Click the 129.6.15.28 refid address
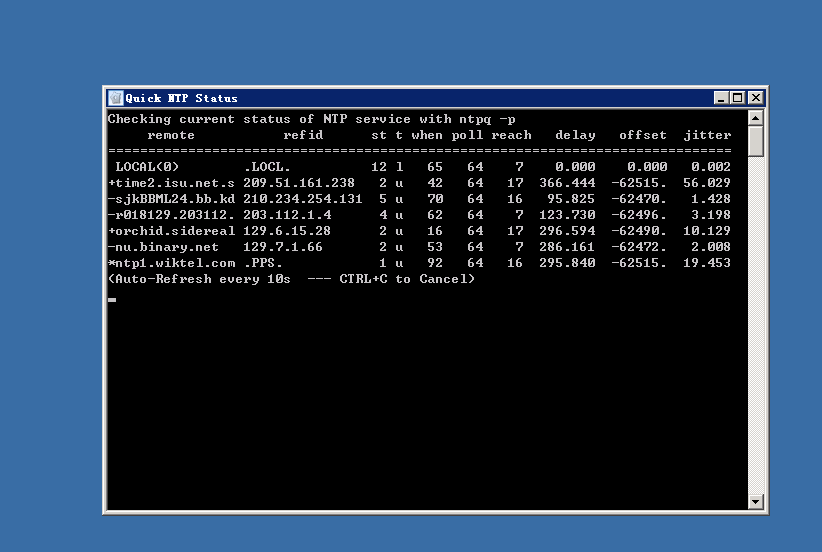 (287, 231)
